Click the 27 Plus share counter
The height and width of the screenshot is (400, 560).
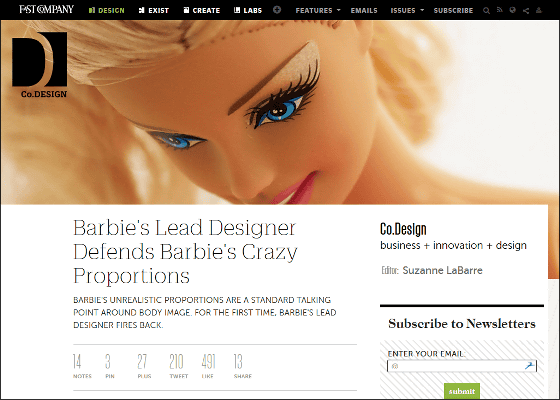click(x=144, y=366)
